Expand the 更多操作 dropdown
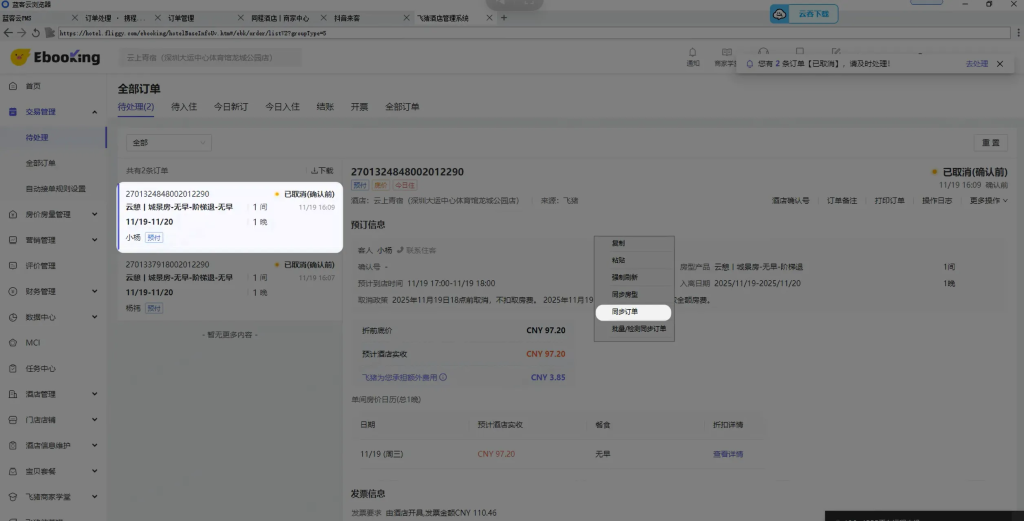 (988, 201)
